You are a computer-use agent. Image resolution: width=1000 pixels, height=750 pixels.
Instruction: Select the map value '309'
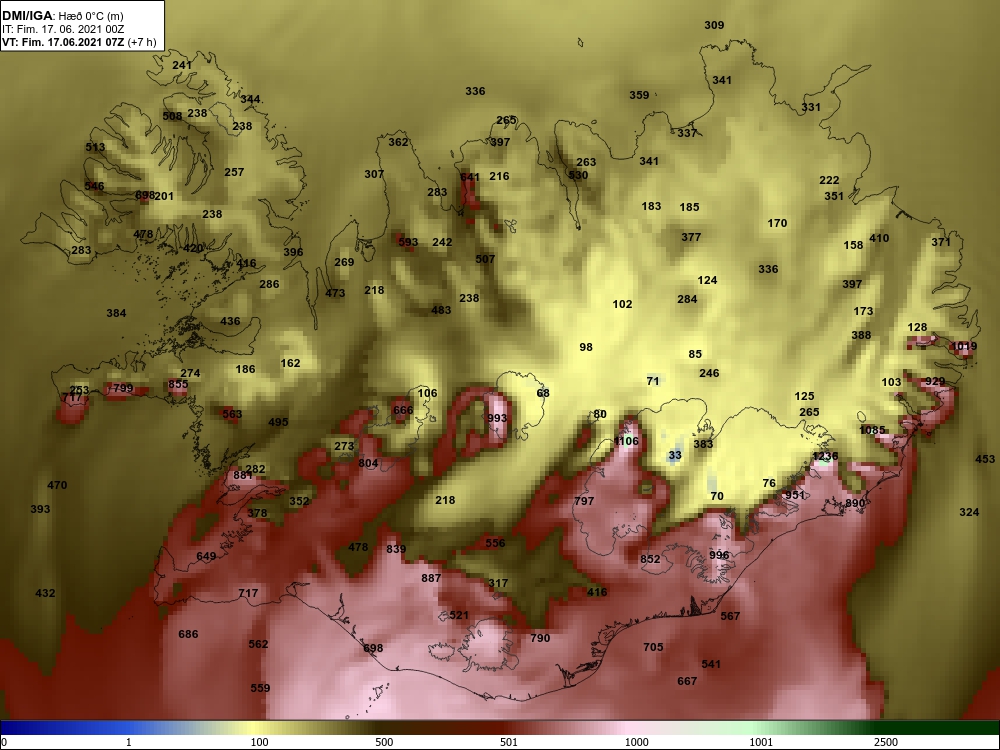pyautogui.click(x=714, y=25)
